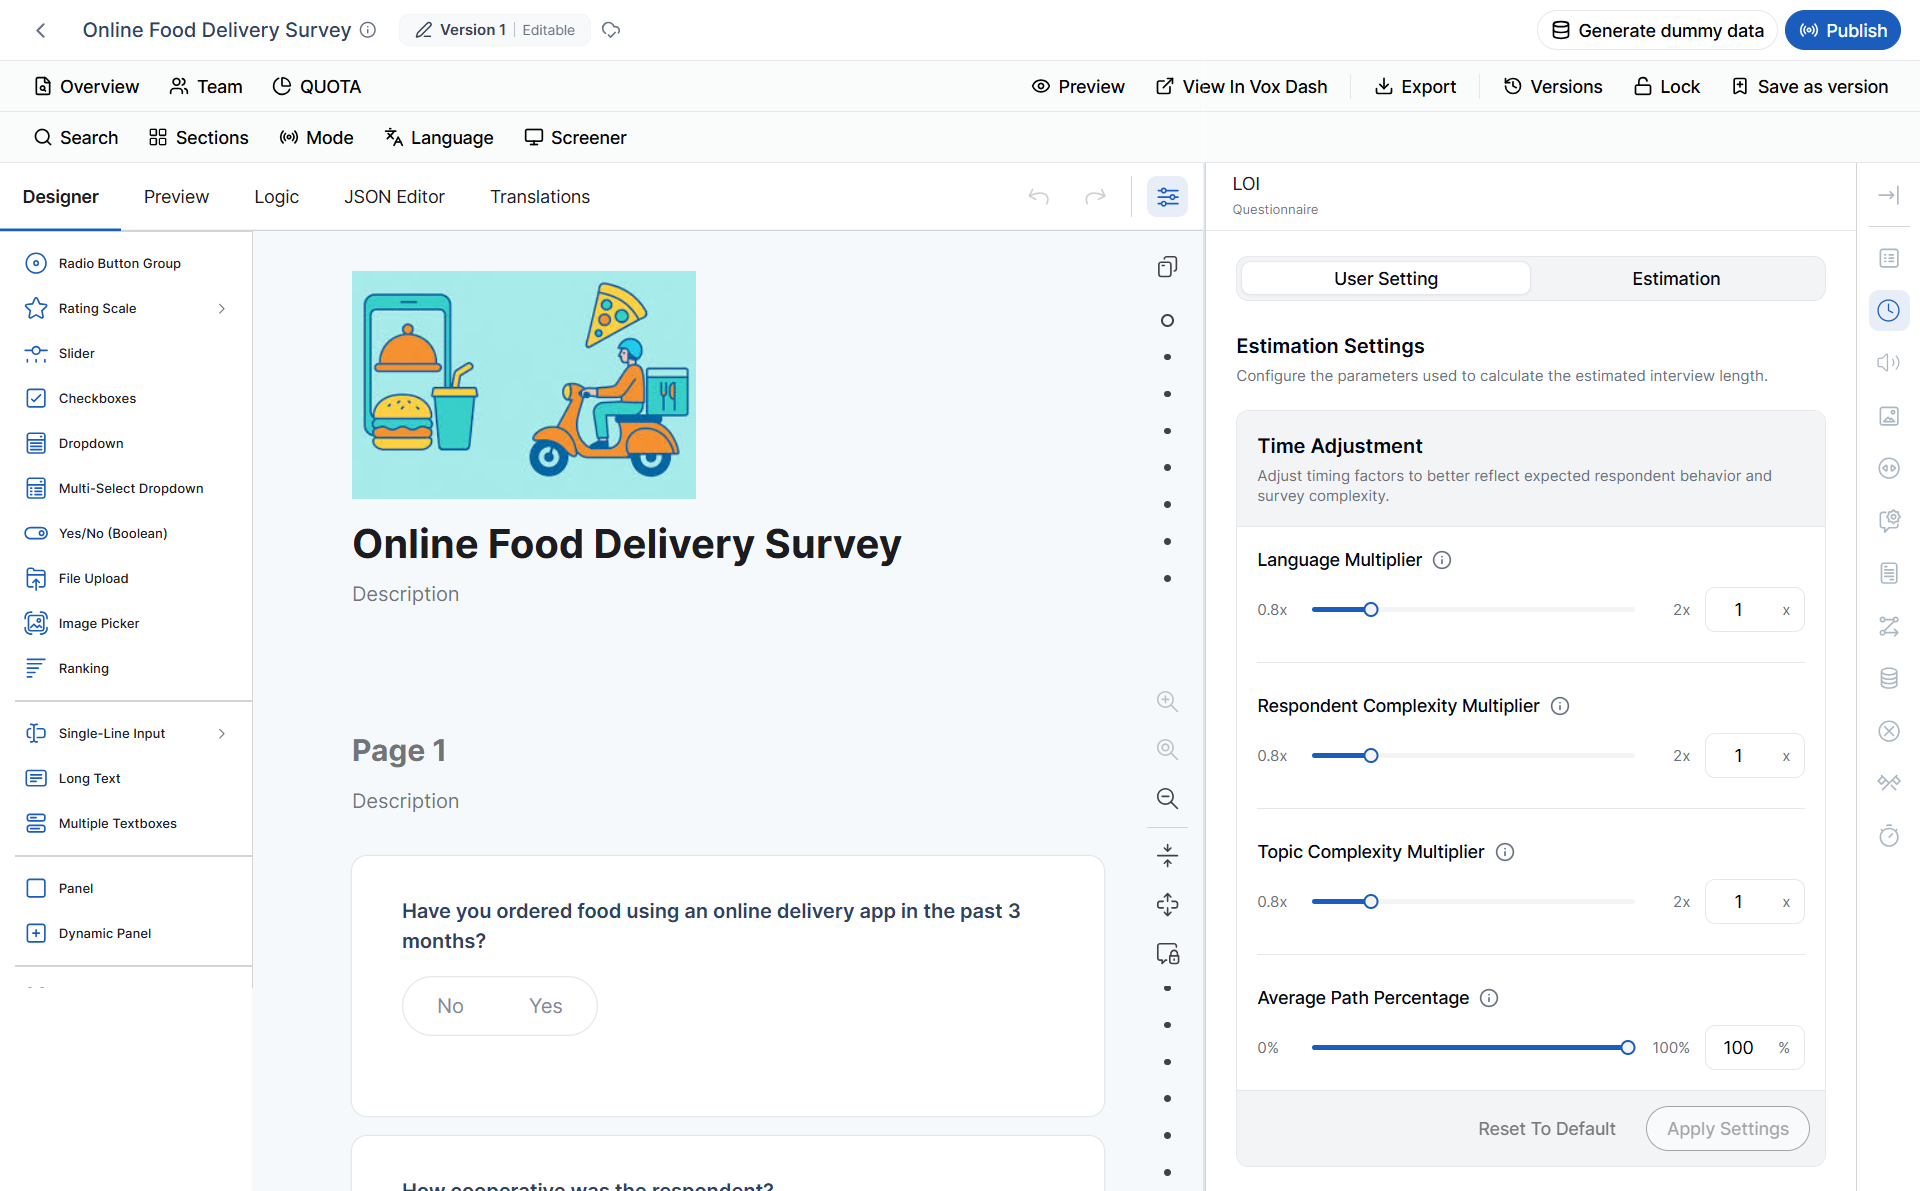Open the QUOTA menu
This screenshot has height=1191, width=1920.
(317, 87)
